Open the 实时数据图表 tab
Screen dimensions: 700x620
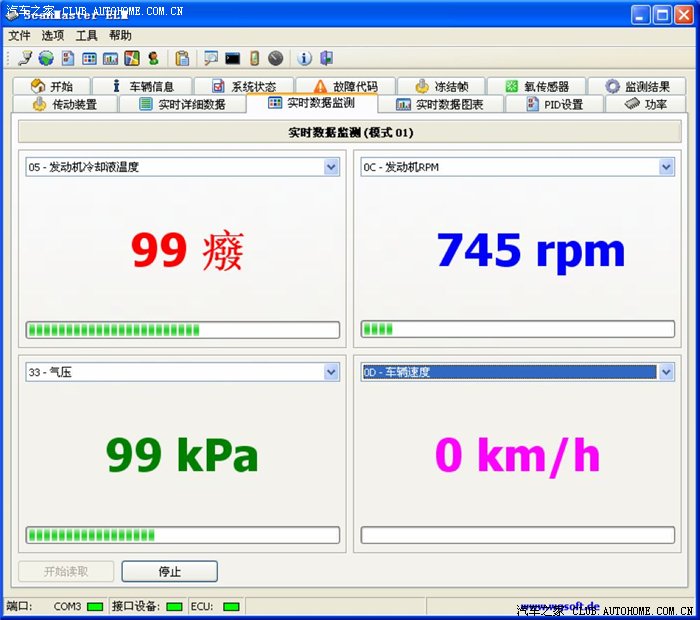(439, 104)
